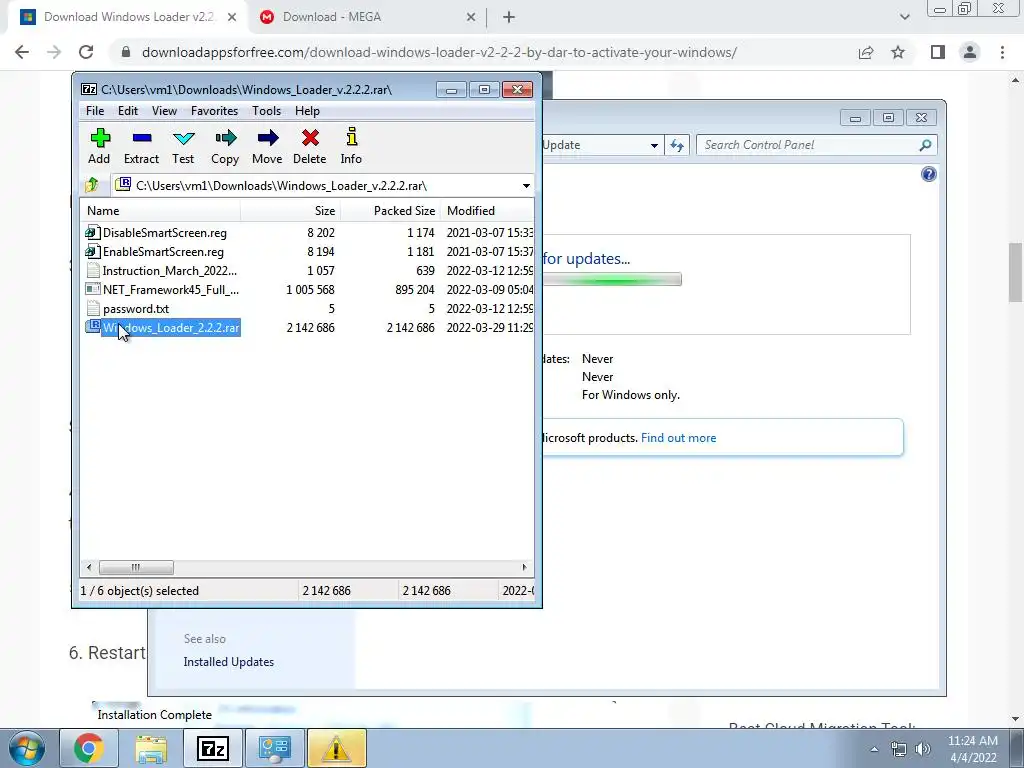Screen dimensions: 1024x768
Task: Select DisableSmartScreen.reg file
Action: pos(165,232)
